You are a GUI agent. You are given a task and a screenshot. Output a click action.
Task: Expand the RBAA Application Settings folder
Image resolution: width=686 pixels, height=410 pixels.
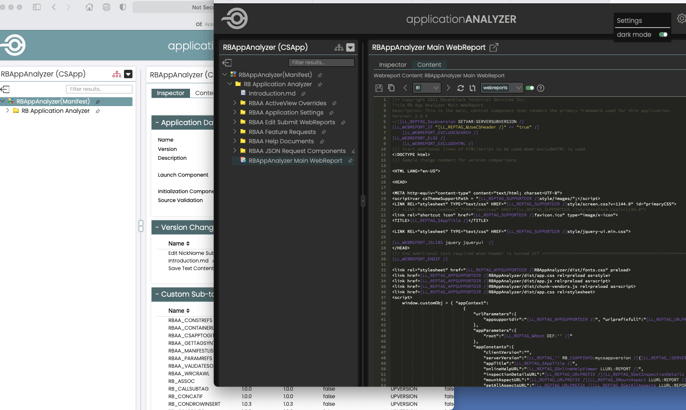235,113
